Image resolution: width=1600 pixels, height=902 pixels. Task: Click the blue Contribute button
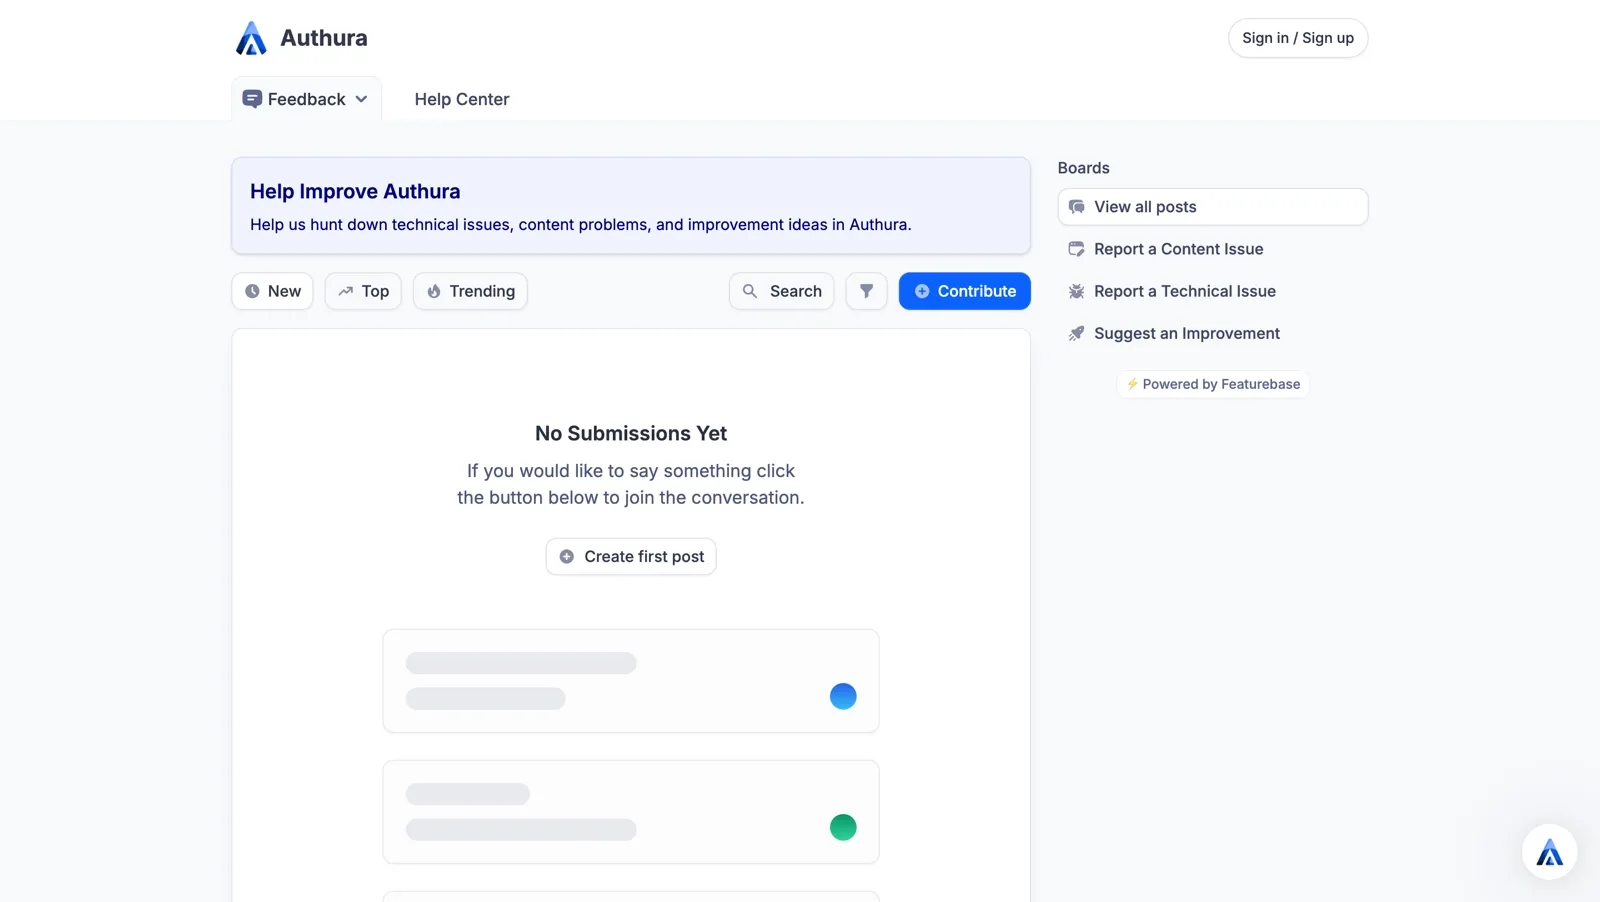965,291
